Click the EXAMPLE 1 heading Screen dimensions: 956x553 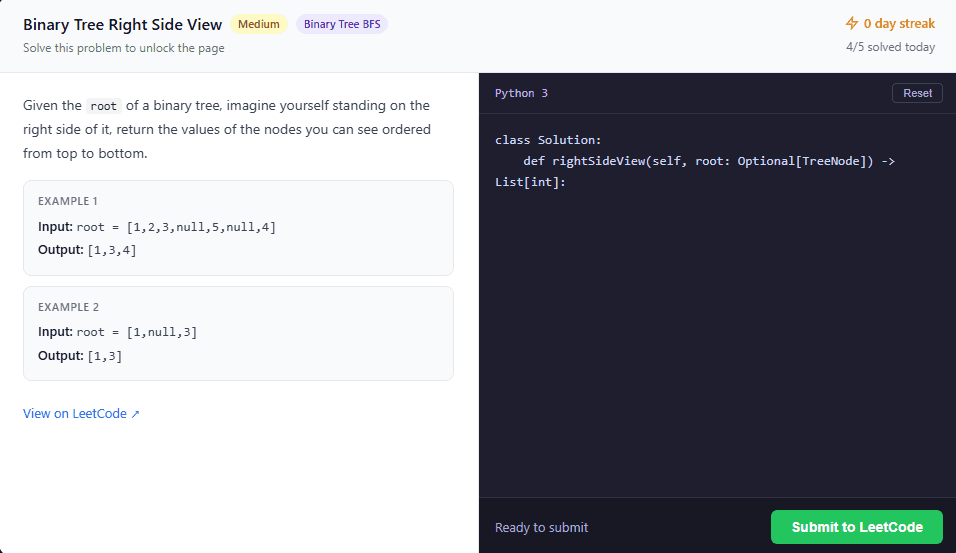tap(68, 201)
